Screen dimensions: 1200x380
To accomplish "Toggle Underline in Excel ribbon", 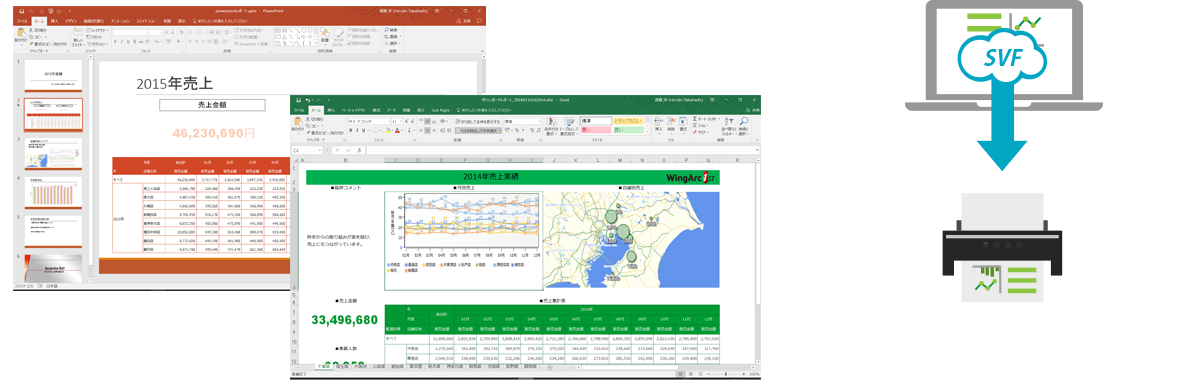I will [x=363, y=131].
